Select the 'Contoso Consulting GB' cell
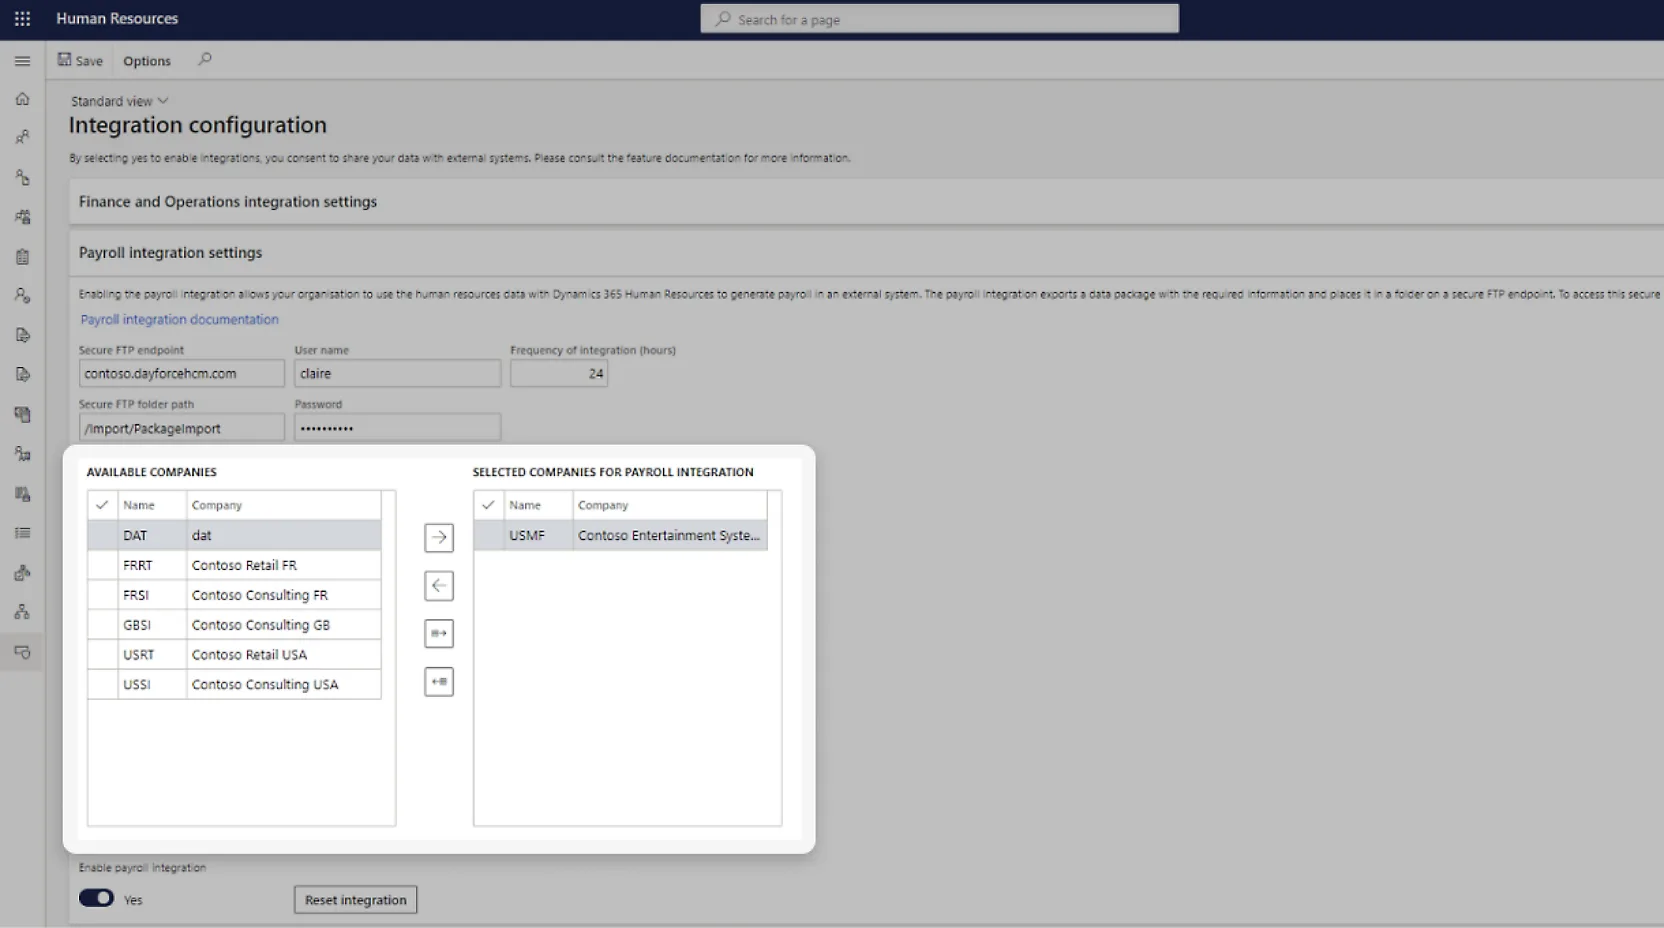1664x928 pixels. click(284, 625)
